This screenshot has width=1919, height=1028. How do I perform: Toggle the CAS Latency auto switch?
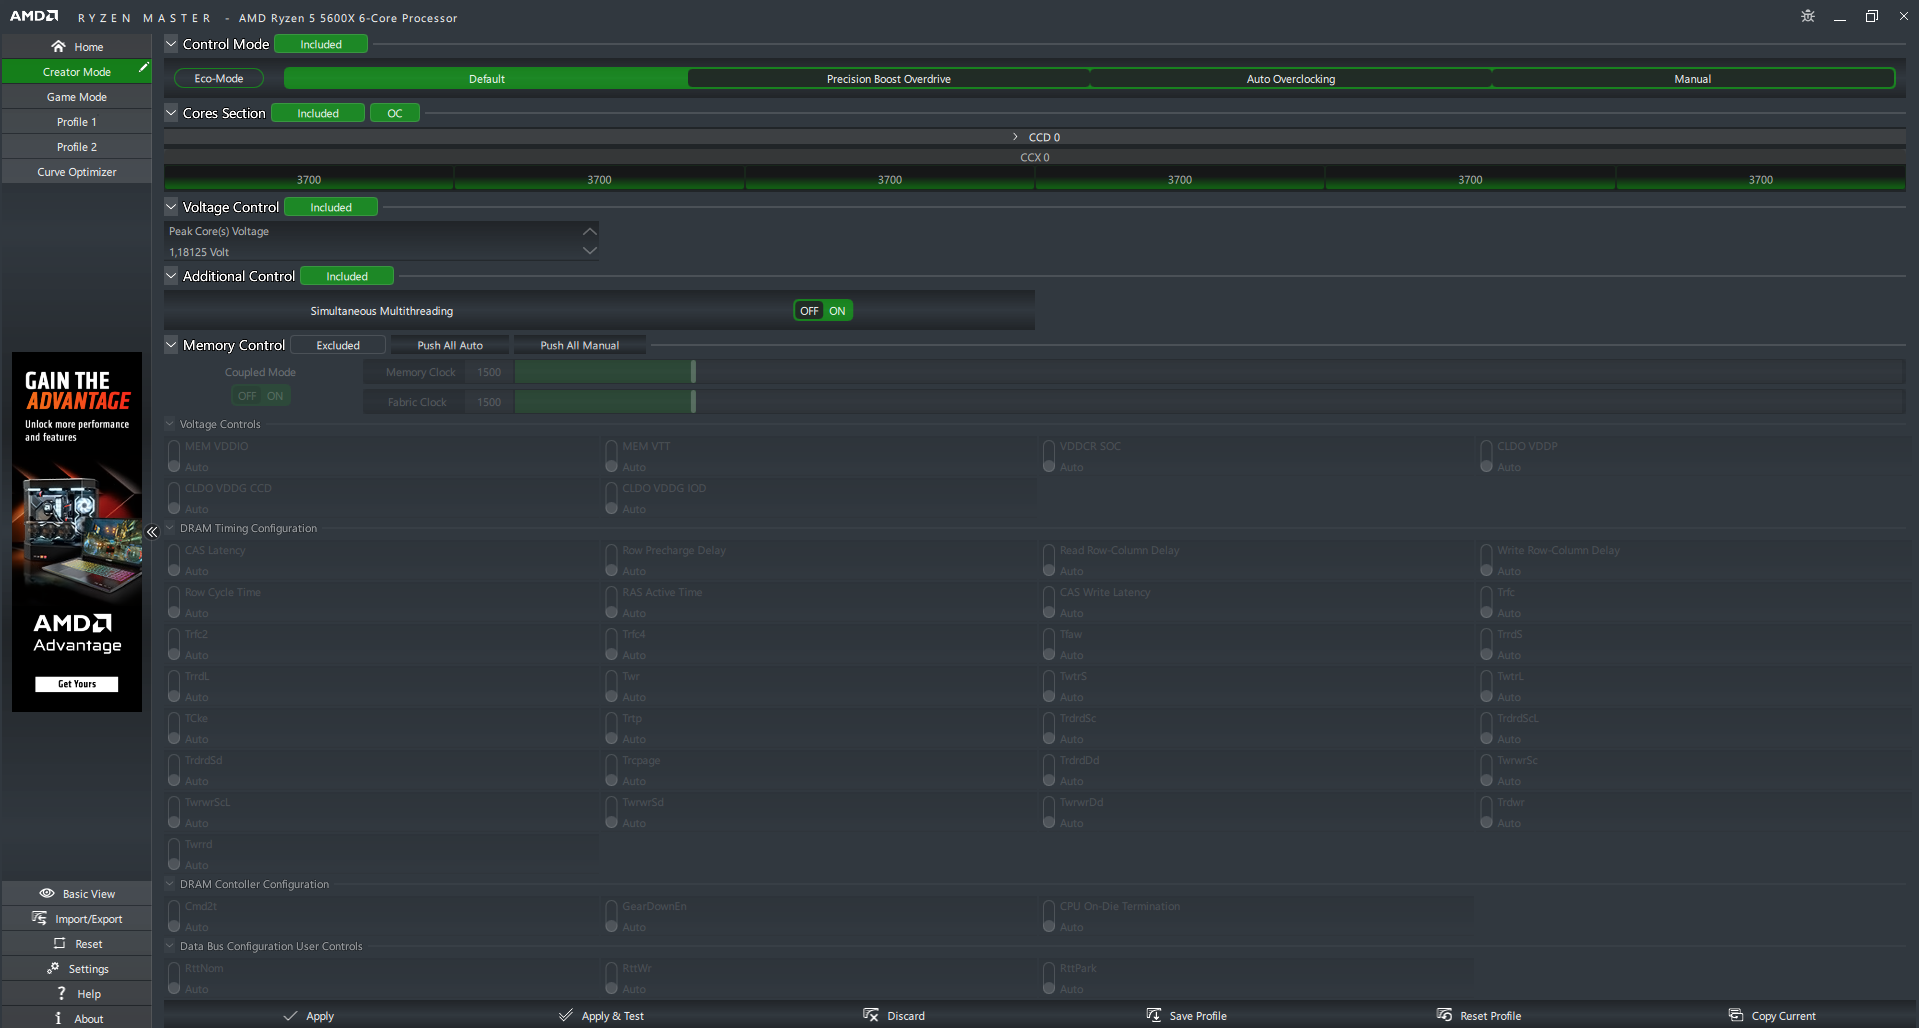pyautogui.click(x=174, y=560)
